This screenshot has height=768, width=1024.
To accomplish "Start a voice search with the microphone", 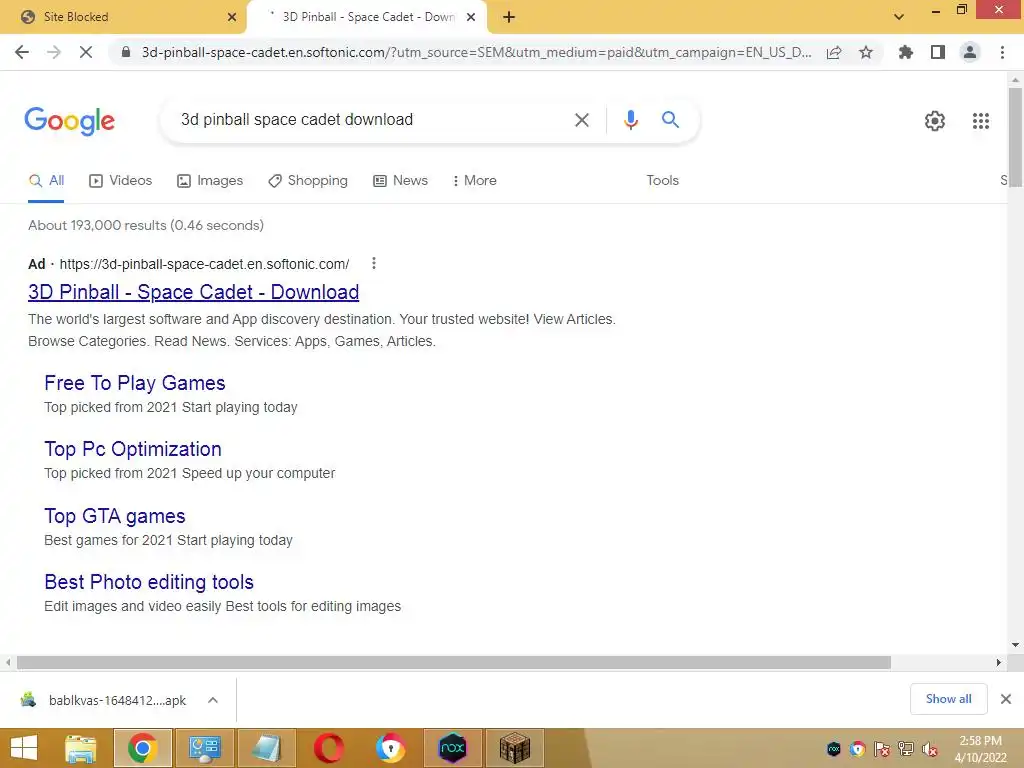I will [630, 120].
